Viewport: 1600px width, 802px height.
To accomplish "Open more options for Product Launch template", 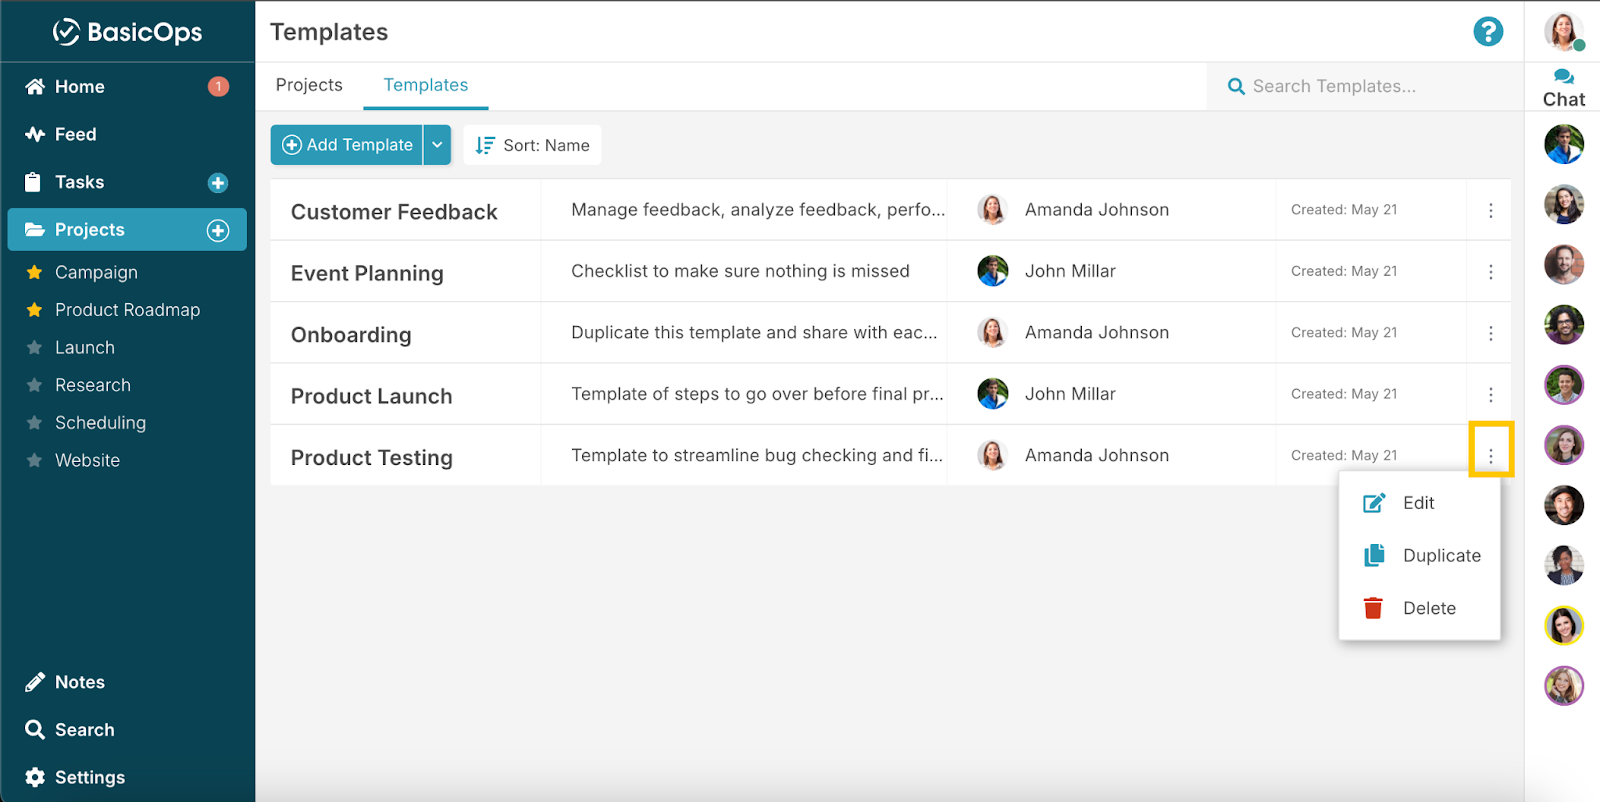I will (1490, 395).
